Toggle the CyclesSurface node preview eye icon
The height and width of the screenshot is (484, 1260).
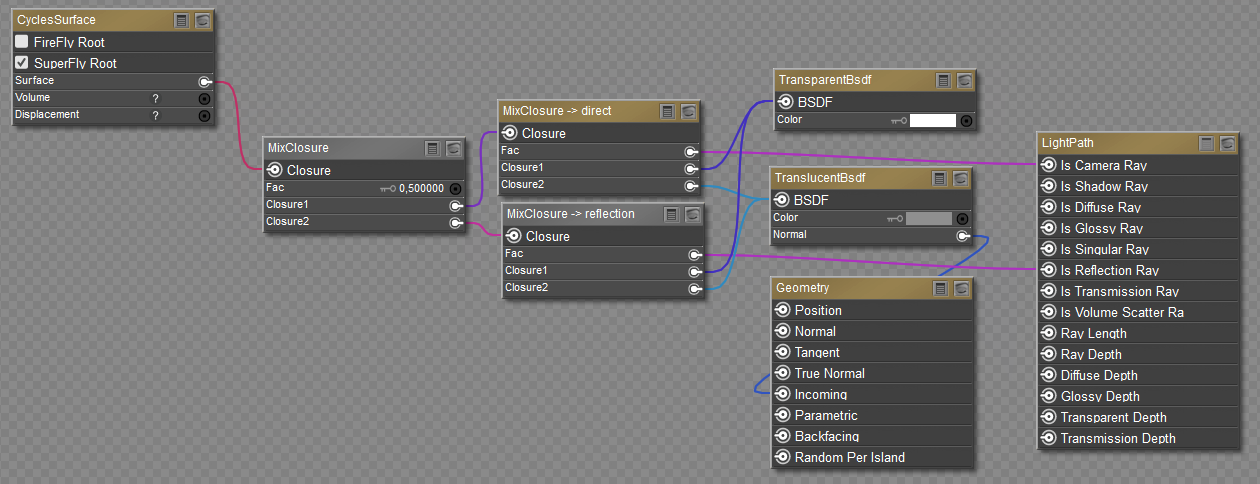pos(203,20)
